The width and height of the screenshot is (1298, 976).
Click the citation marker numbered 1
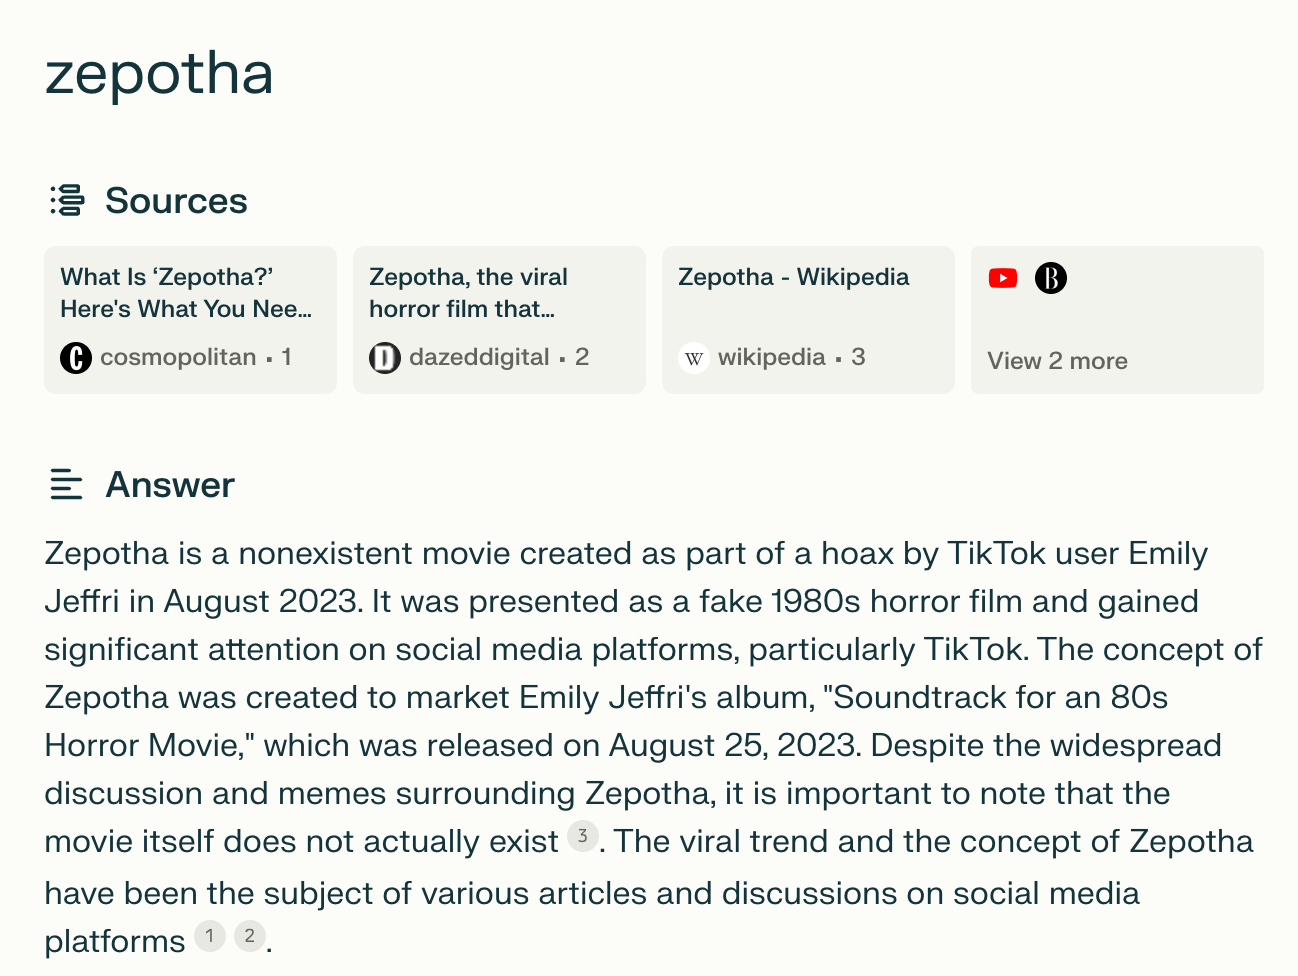(210, 936)
